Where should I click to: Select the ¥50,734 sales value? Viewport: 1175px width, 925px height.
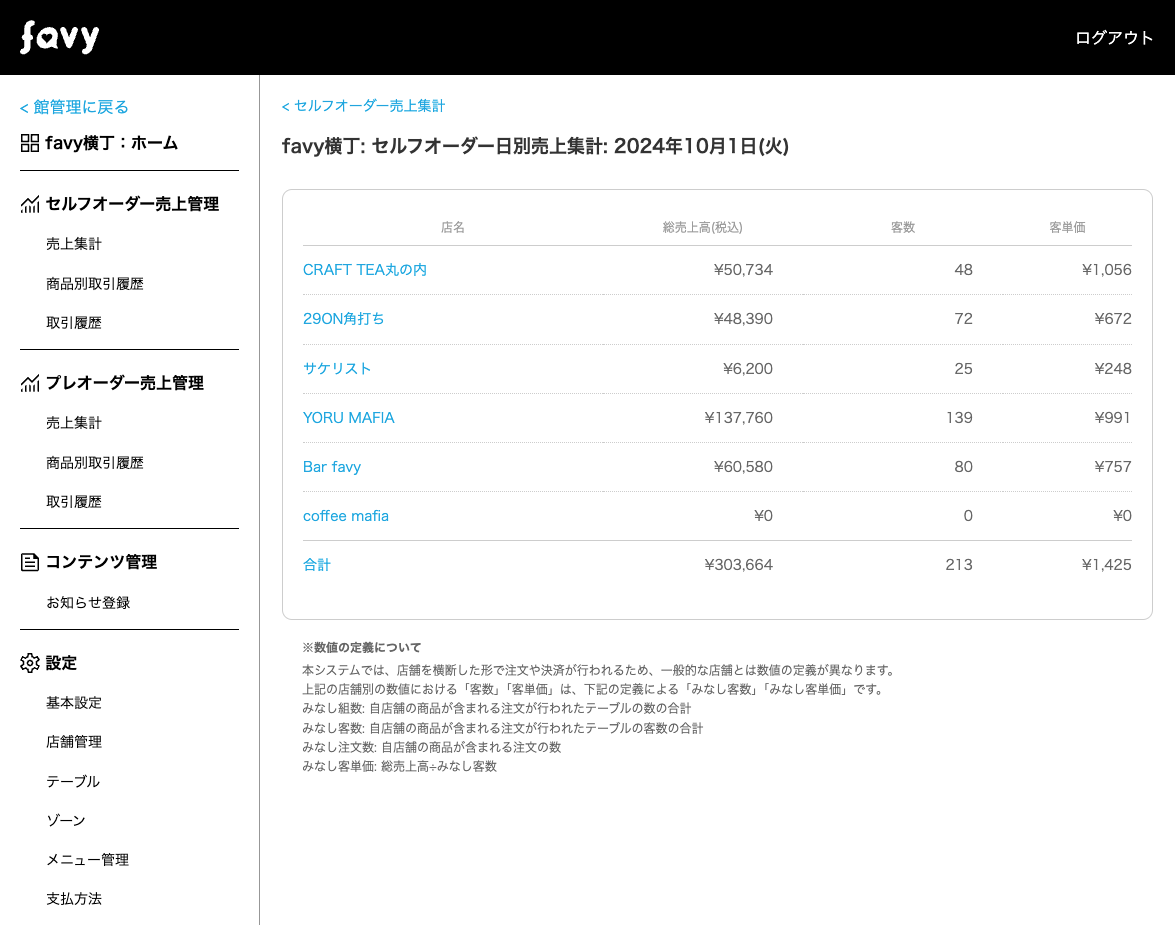point(743,270)
